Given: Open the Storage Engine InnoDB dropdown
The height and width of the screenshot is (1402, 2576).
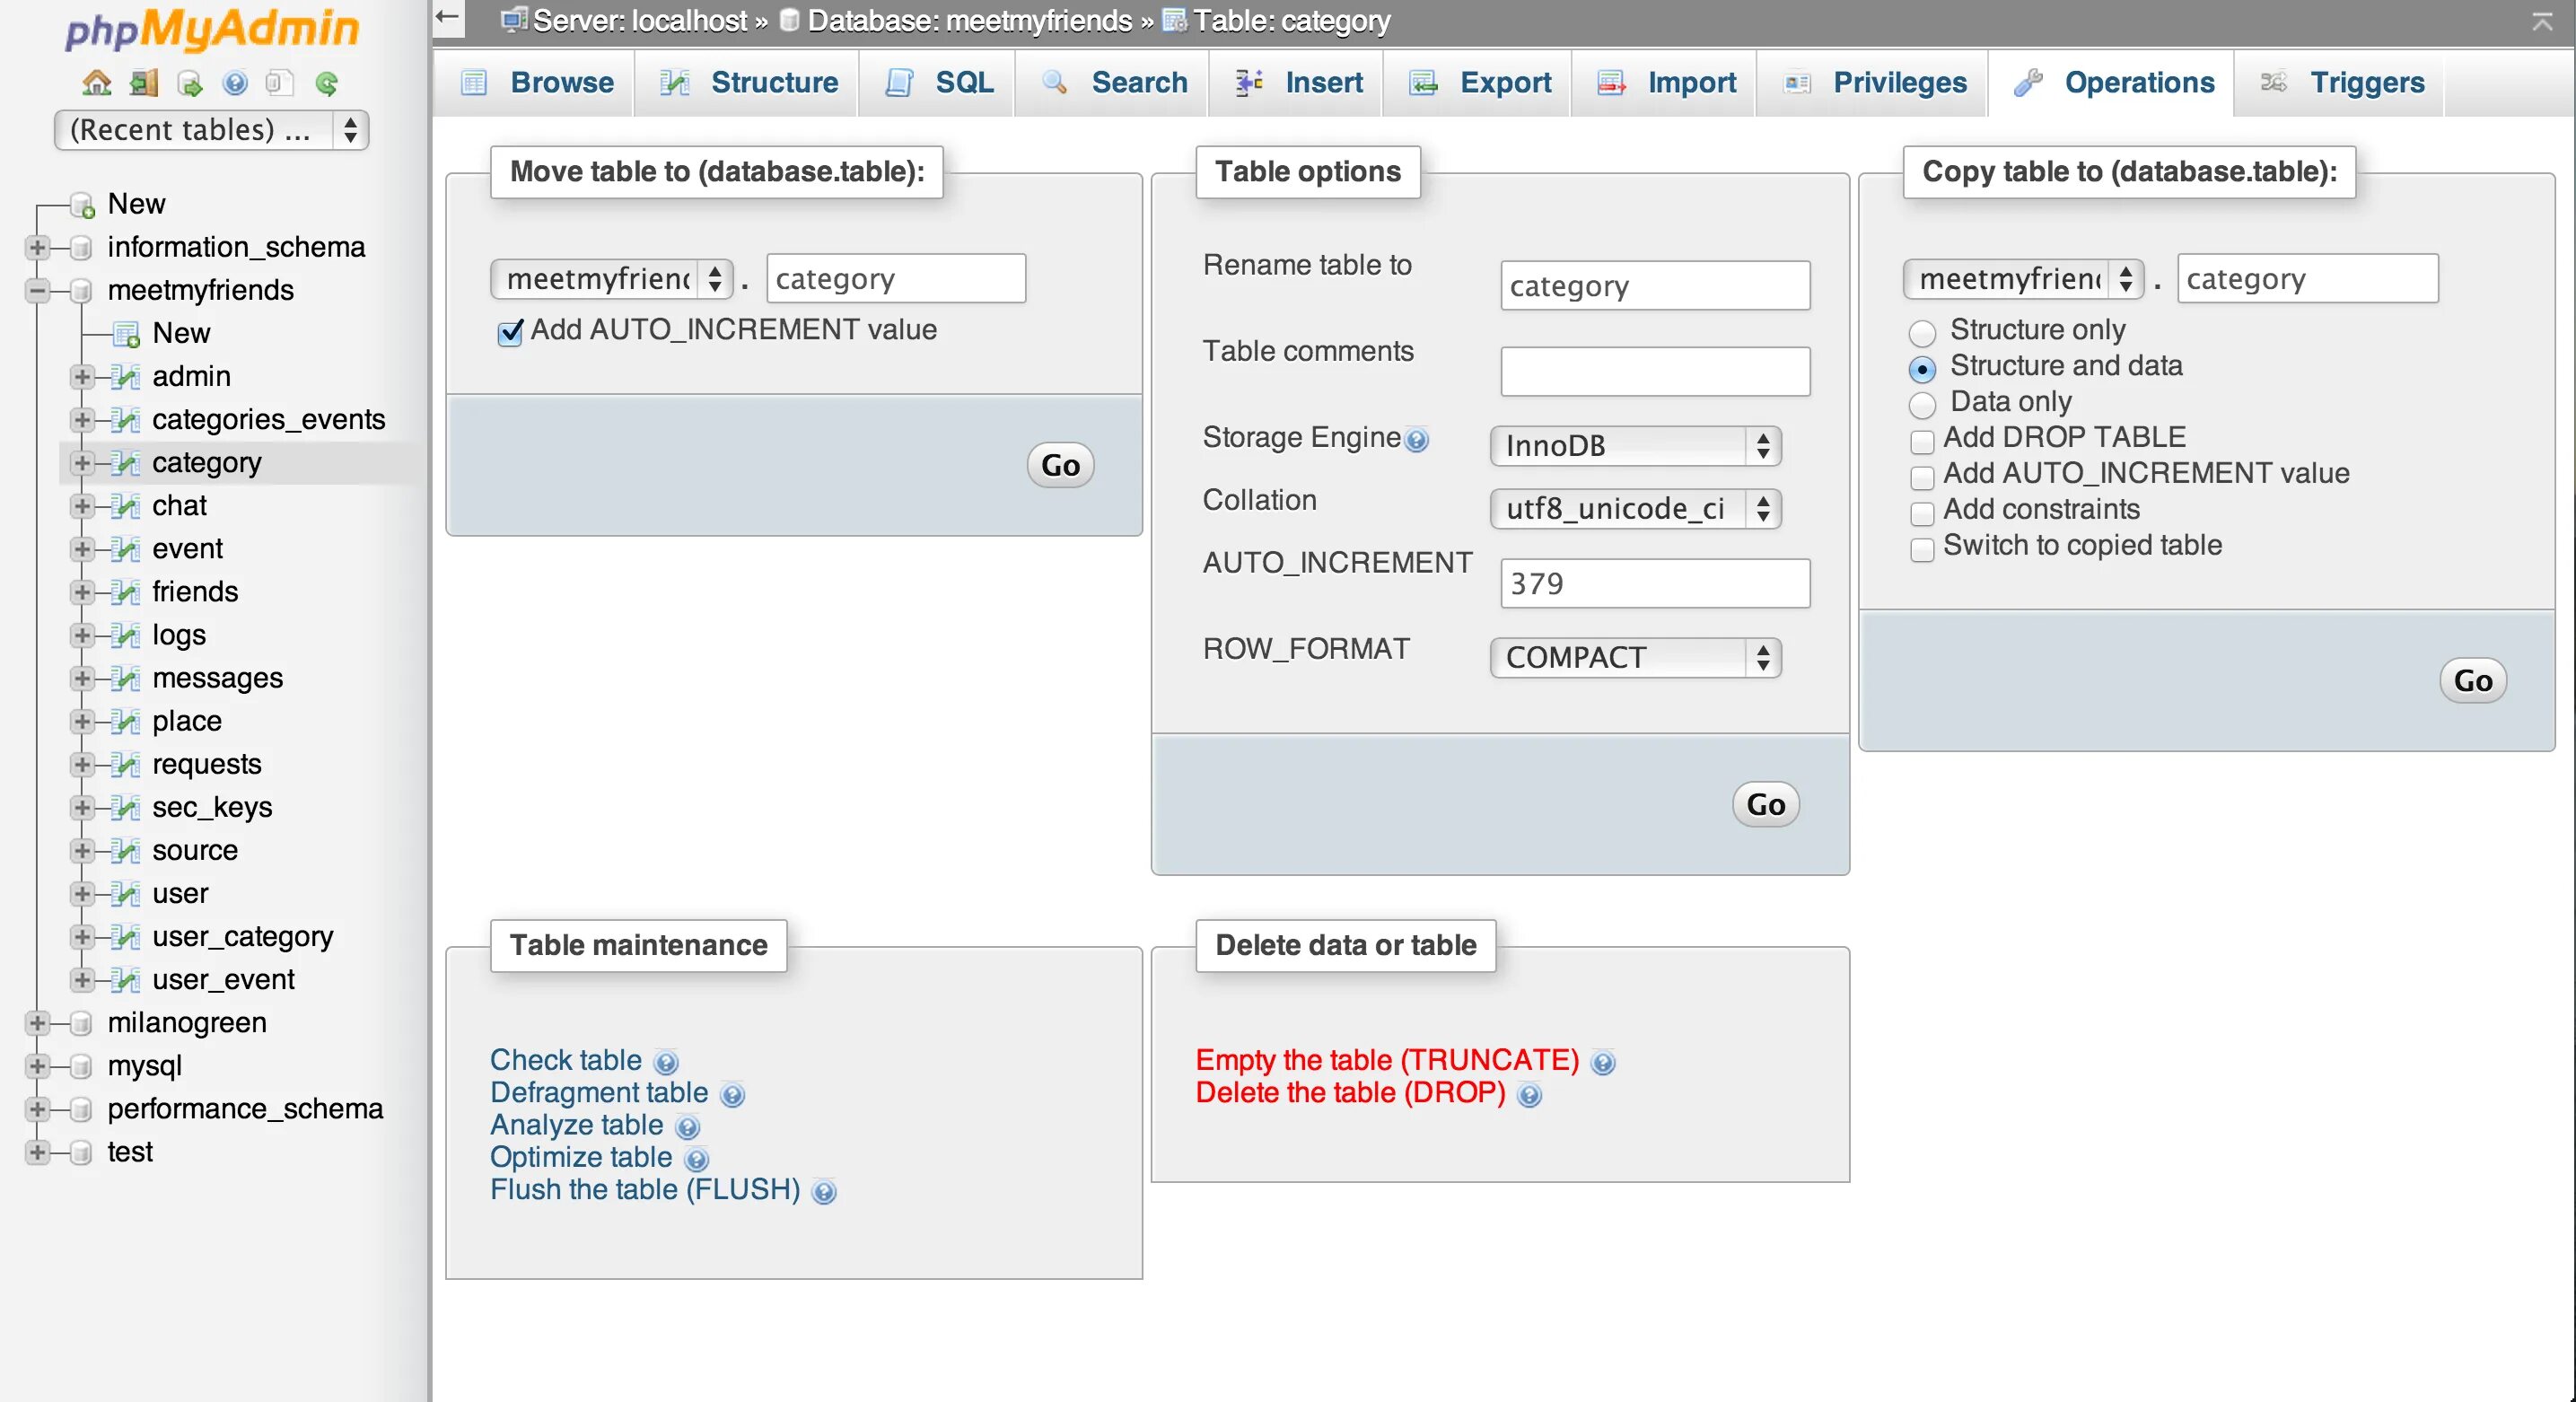Looking at the screenshot, I should (x=1635, y=446).
